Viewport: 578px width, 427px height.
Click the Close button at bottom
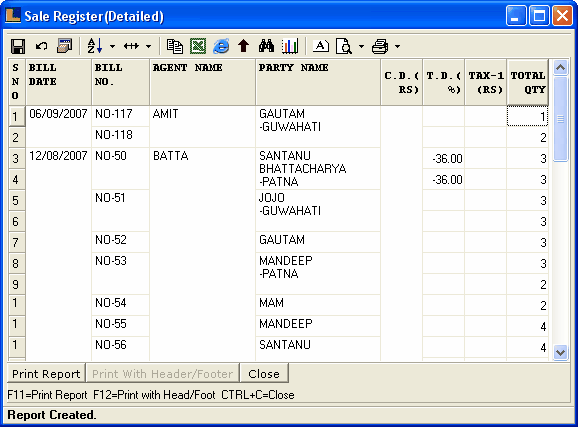click(x=264, y=374)
